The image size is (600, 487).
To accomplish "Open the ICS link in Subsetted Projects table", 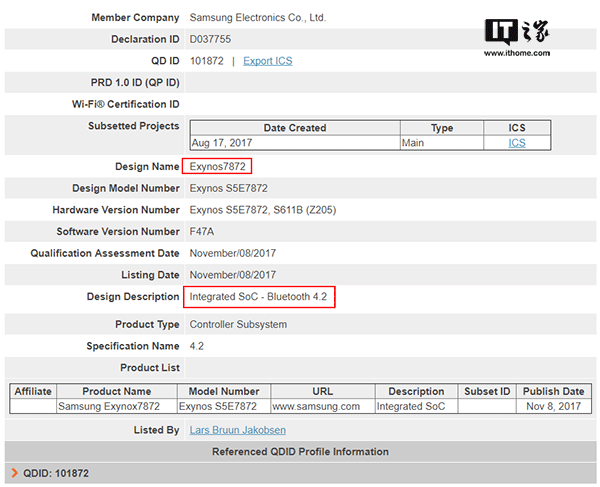I will coord(517,143).
